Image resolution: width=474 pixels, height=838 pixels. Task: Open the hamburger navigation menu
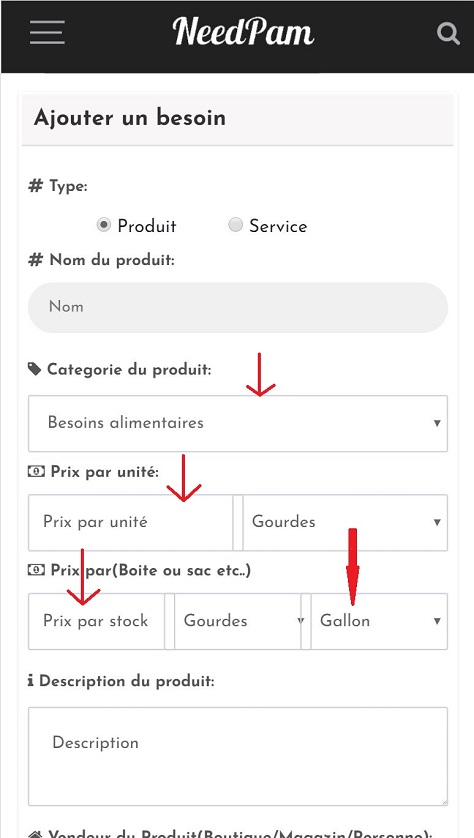[48, 32]
